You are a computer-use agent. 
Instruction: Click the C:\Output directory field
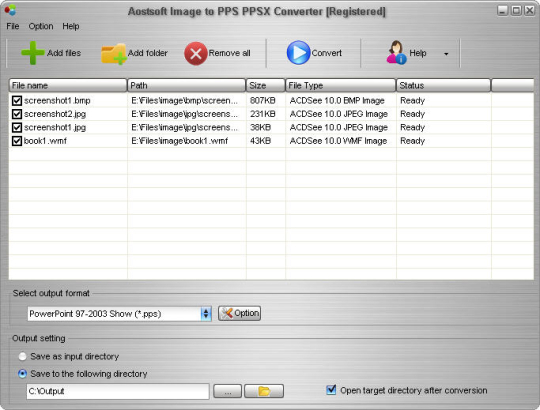pyautogui.click(x=118, y=391)
